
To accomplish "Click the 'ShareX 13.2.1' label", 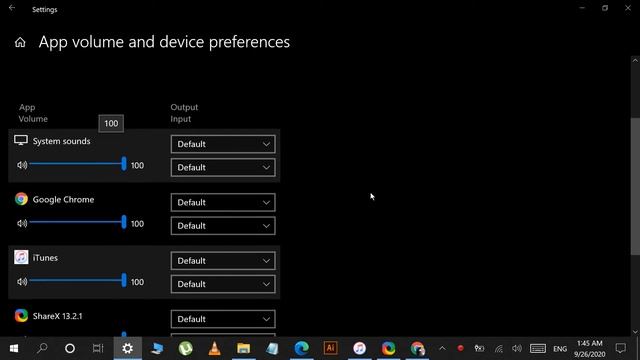I will coord(58,316).
